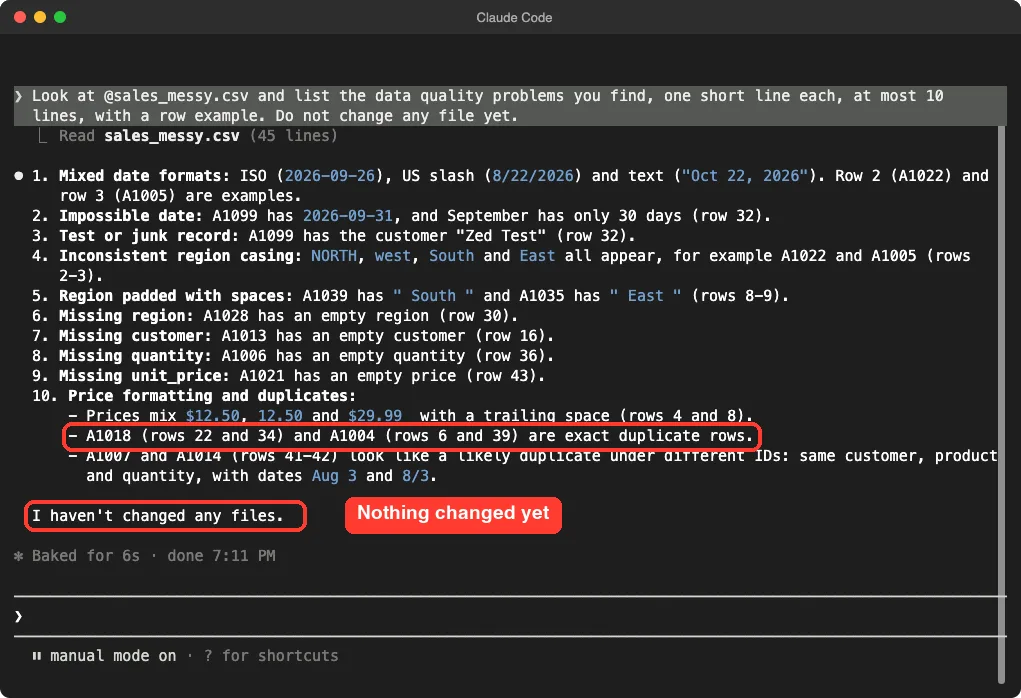Click @sales_messy.csv in the user prompt

pyautogui.click(x=176, y=96)
